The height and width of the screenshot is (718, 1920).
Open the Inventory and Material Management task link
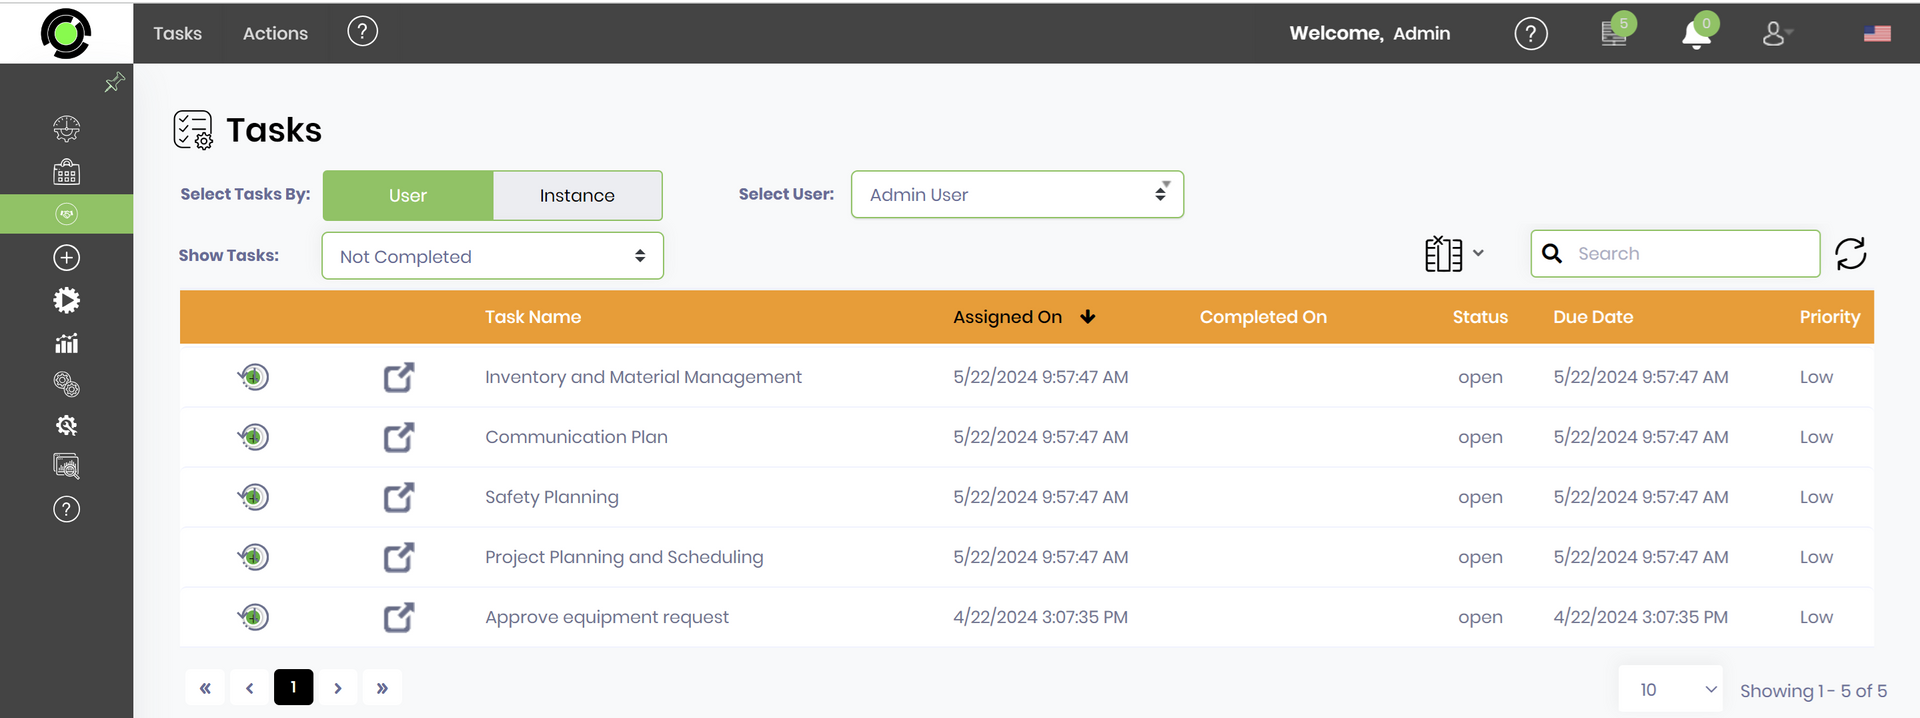coord(643,377)
